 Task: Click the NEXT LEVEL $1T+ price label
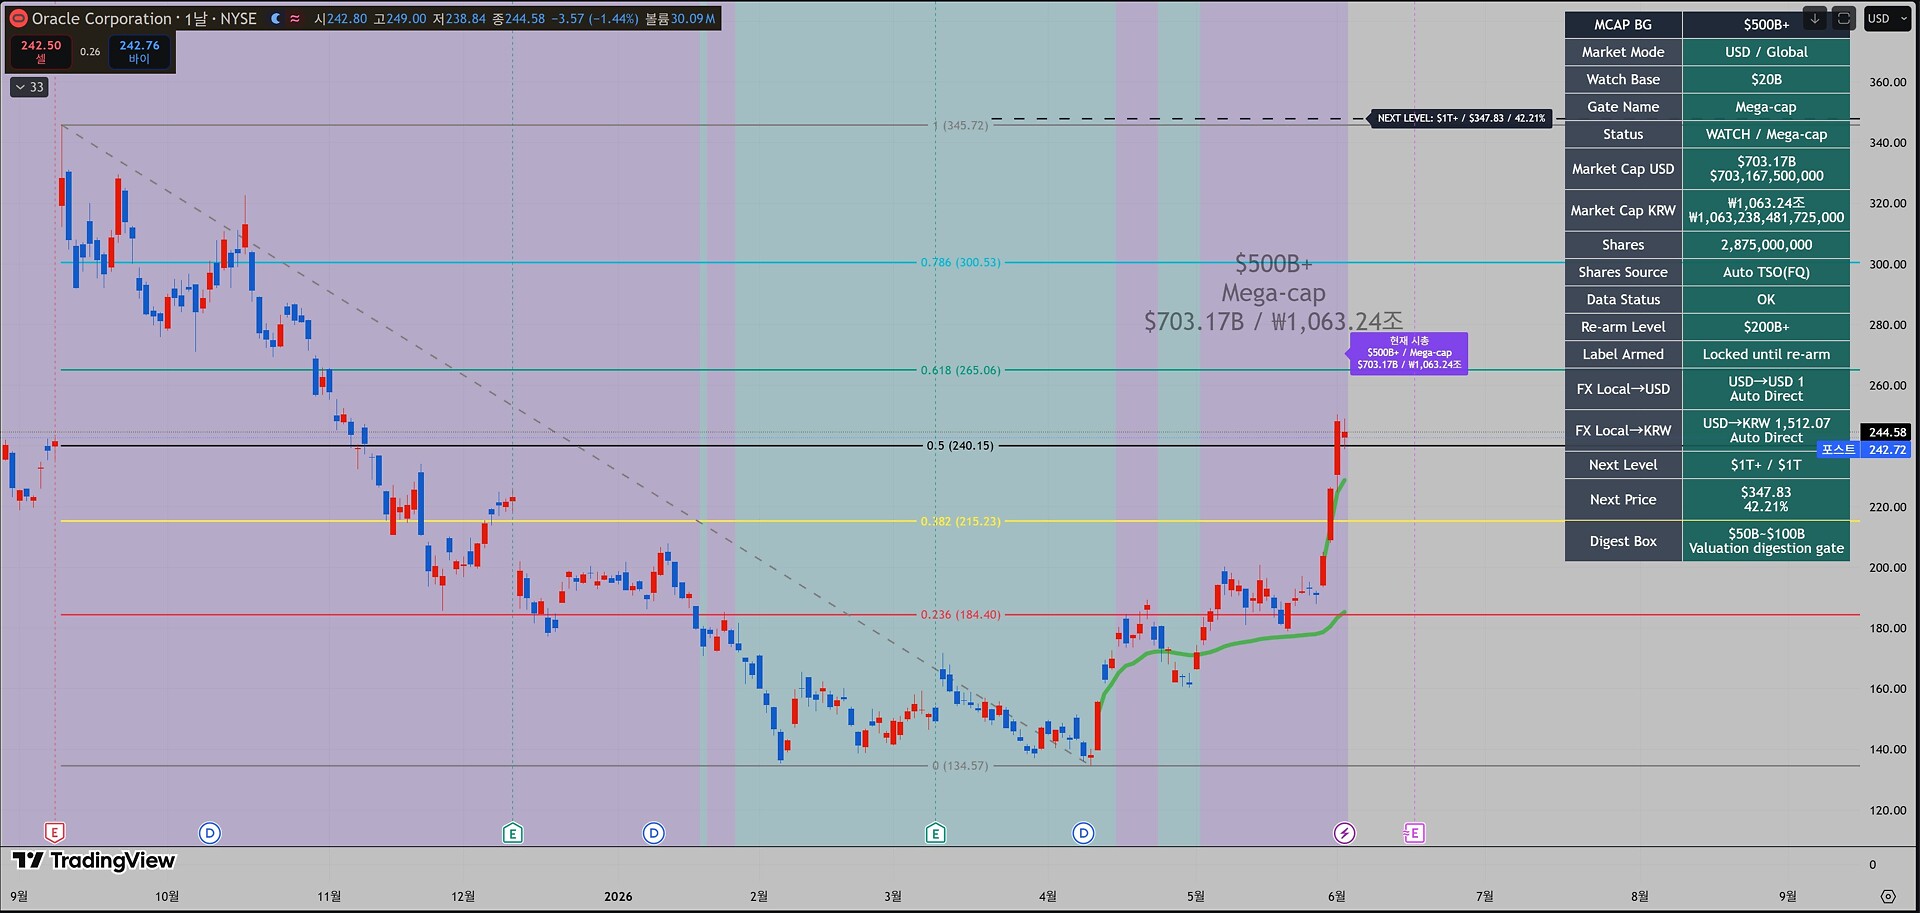coord(1460,118)
